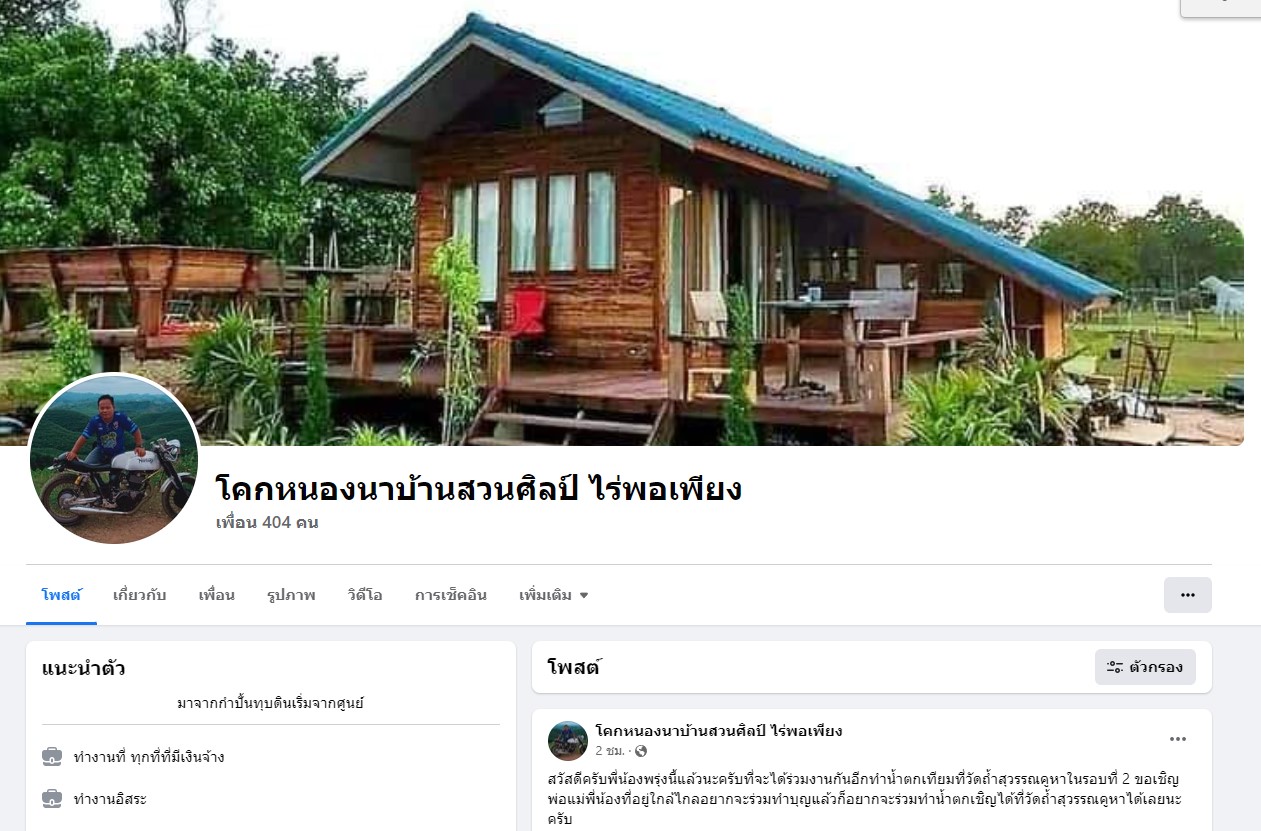Screen dimensions: 1261x831
Task: Open the เพื่อน tab
Action: 216,595
